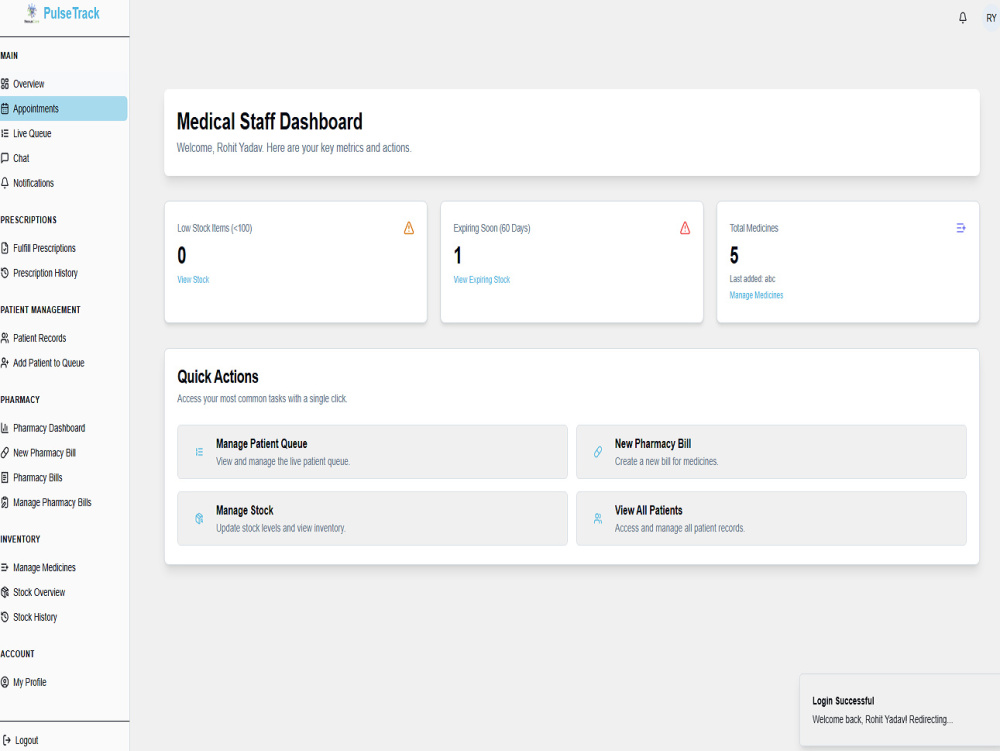
Task: Open Pharmacy Dashboard from sidebar
Action: [x=63, y=428]
